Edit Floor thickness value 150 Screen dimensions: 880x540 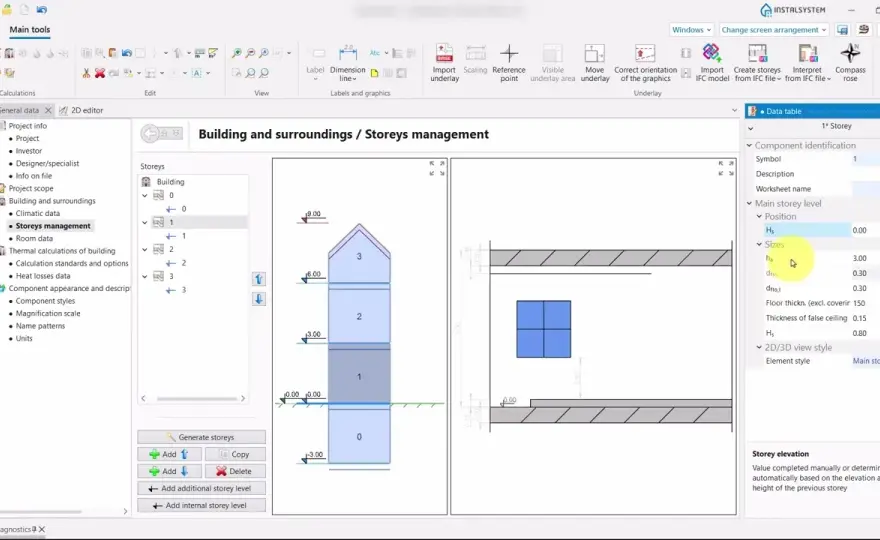pos(865,303)
